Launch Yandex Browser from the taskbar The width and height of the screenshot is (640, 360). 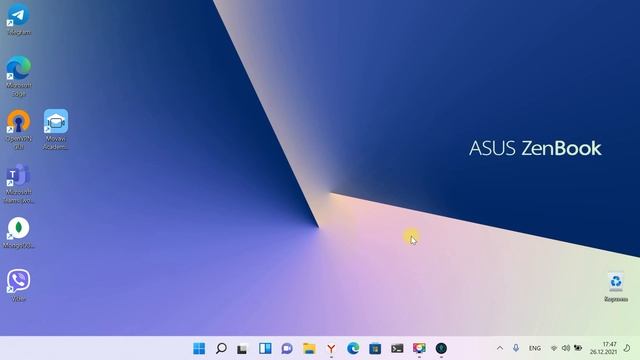click(331, 348)
